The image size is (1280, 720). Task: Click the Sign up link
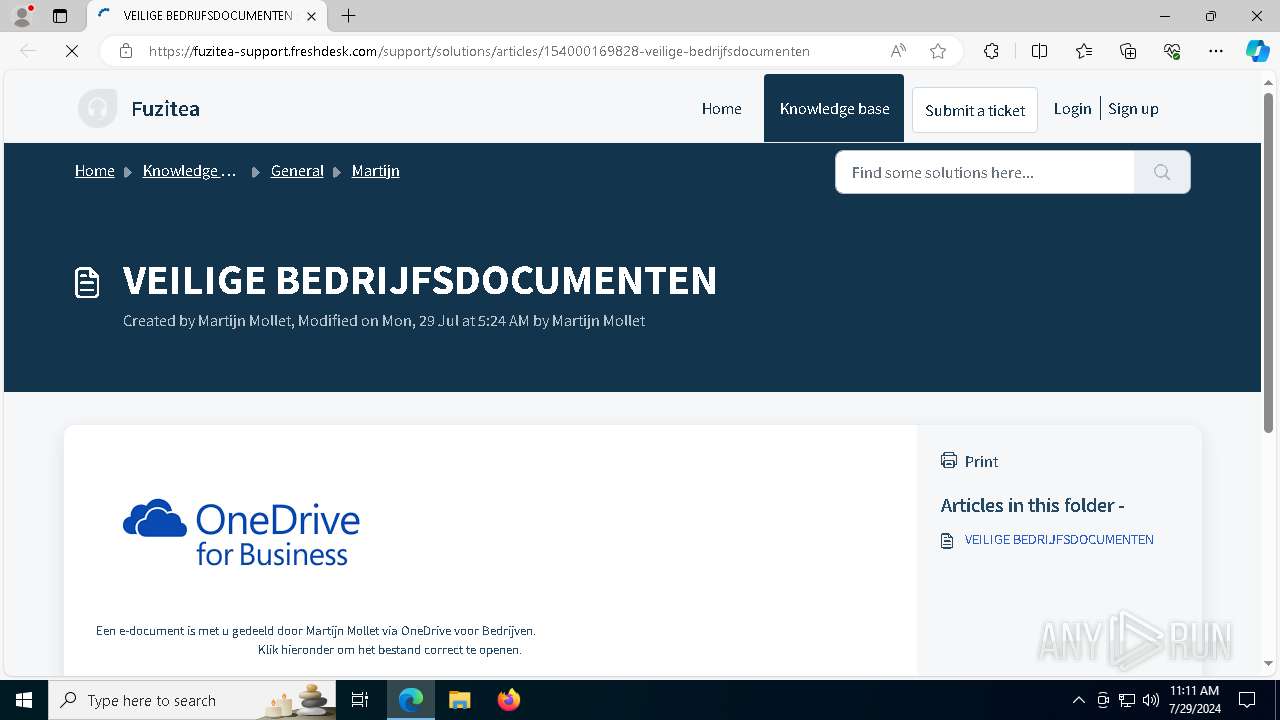click(x=1133, y=109)
